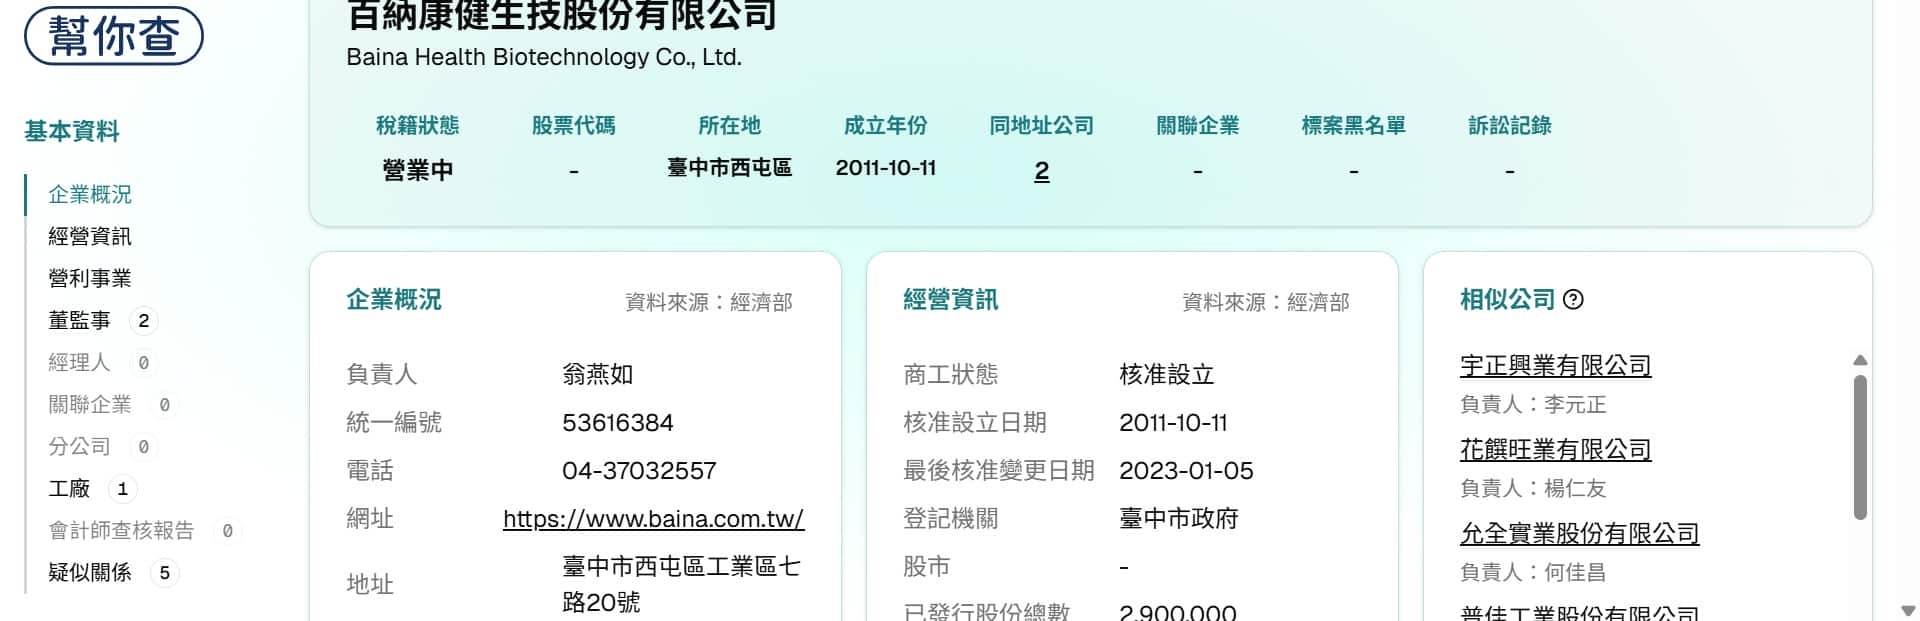Click the 統一編號 value 53616384
The height and width of the screenshot is (621, 1920).
tap(617, 423)
